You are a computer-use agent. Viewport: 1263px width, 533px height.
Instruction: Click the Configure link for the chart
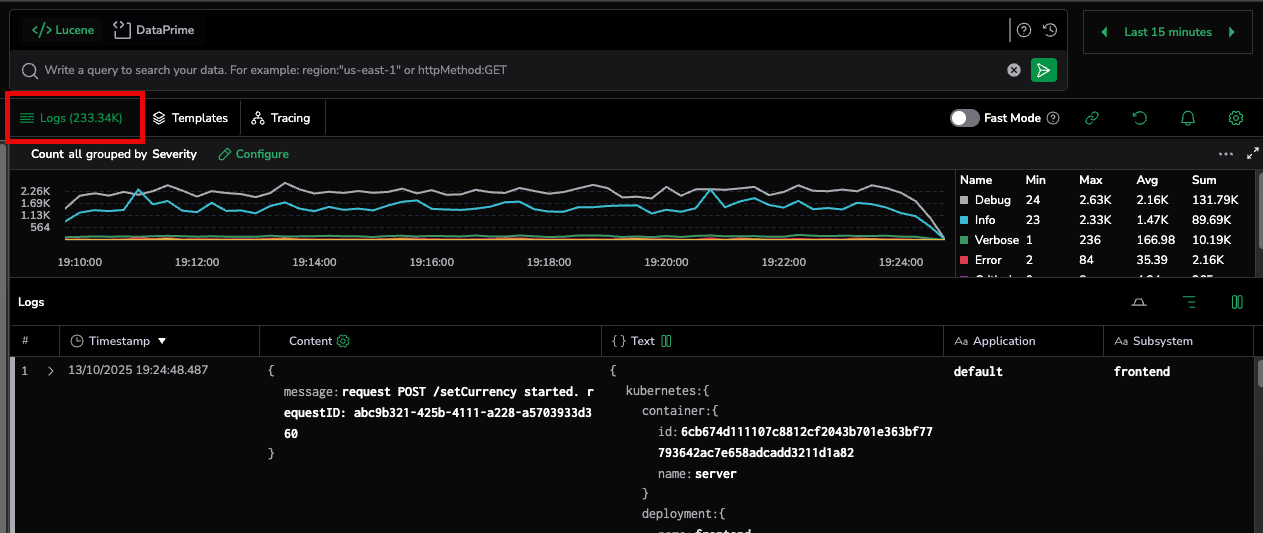pos(254,154)
